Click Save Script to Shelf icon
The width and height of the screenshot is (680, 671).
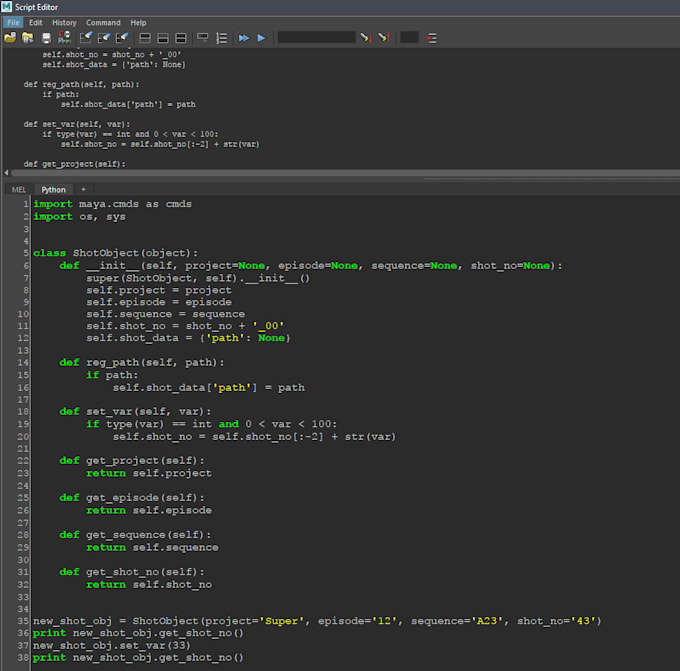click(64, 38)
